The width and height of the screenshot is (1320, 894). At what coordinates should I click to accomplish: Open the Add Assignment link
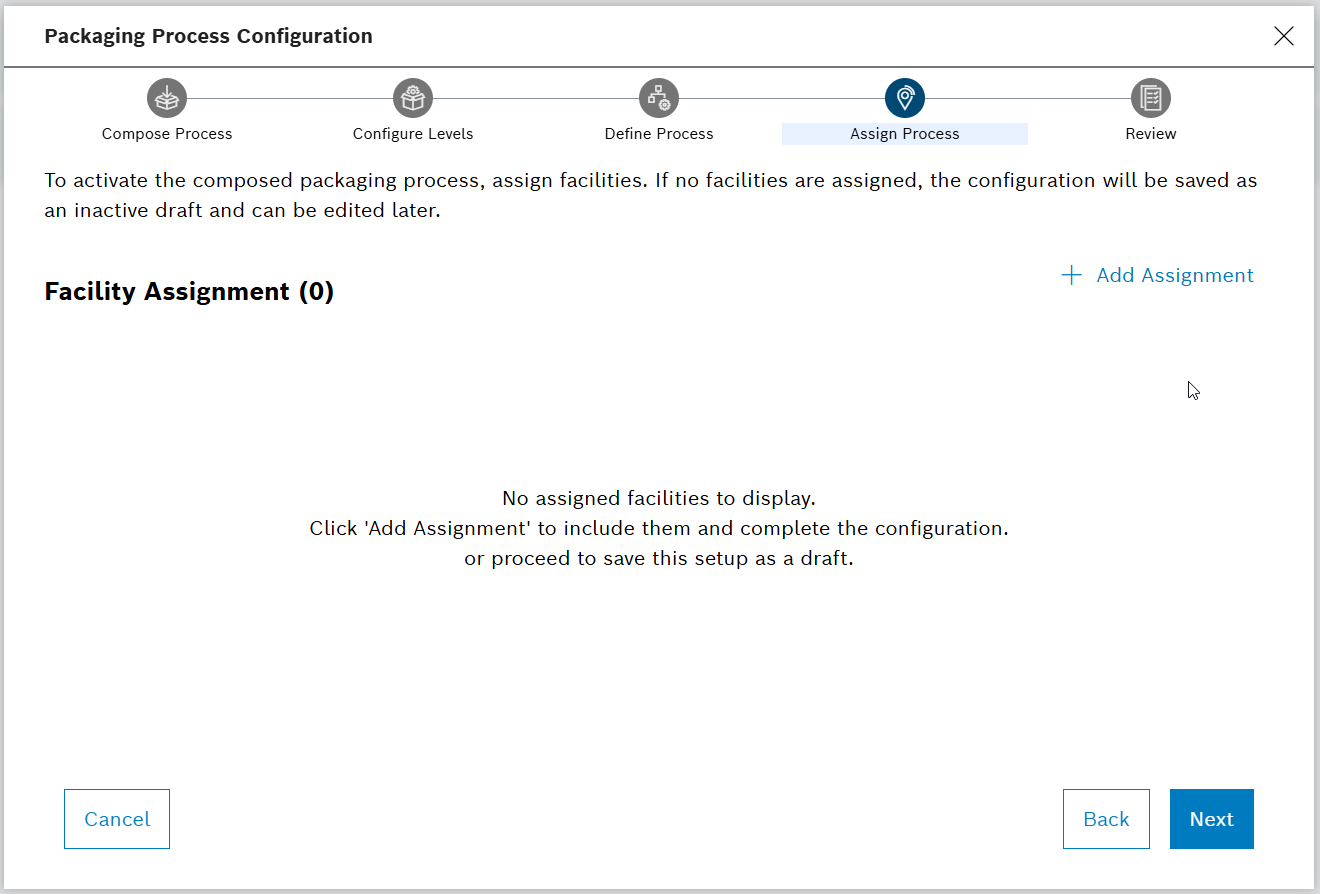coord(1174,275)
